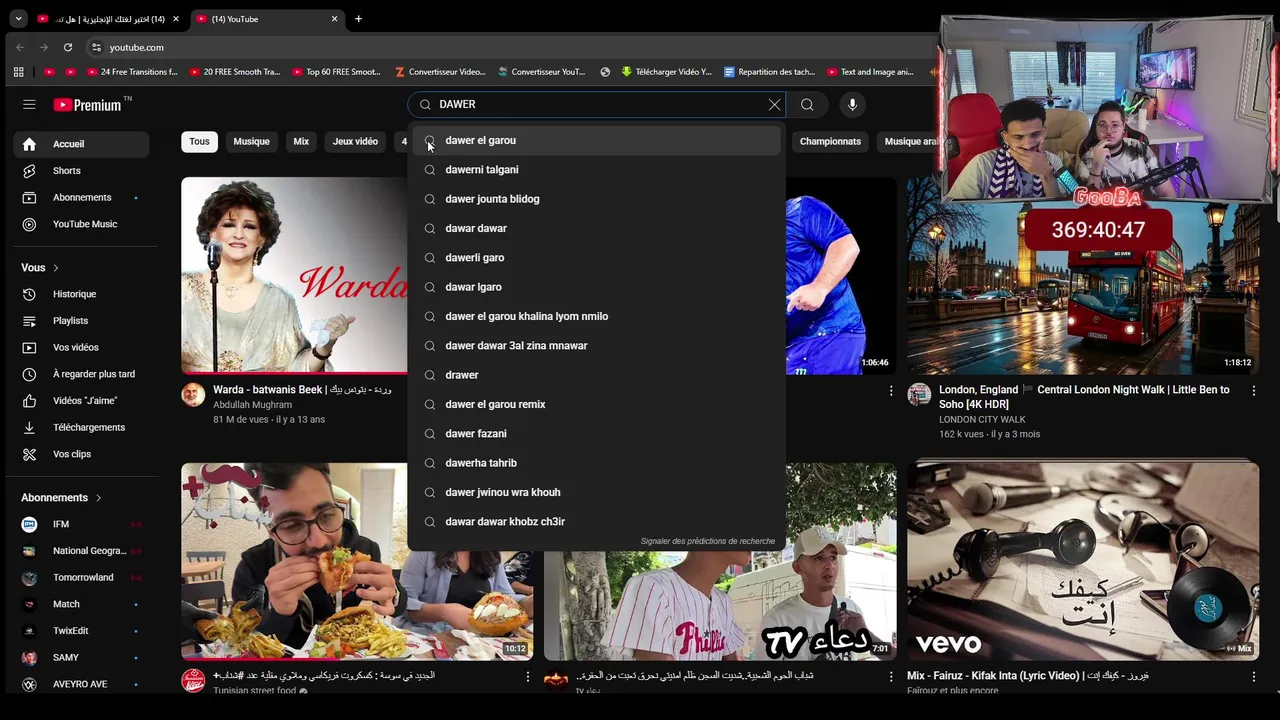
Task: Open YouTube Music in the sidebar
Action: [81, 224]
